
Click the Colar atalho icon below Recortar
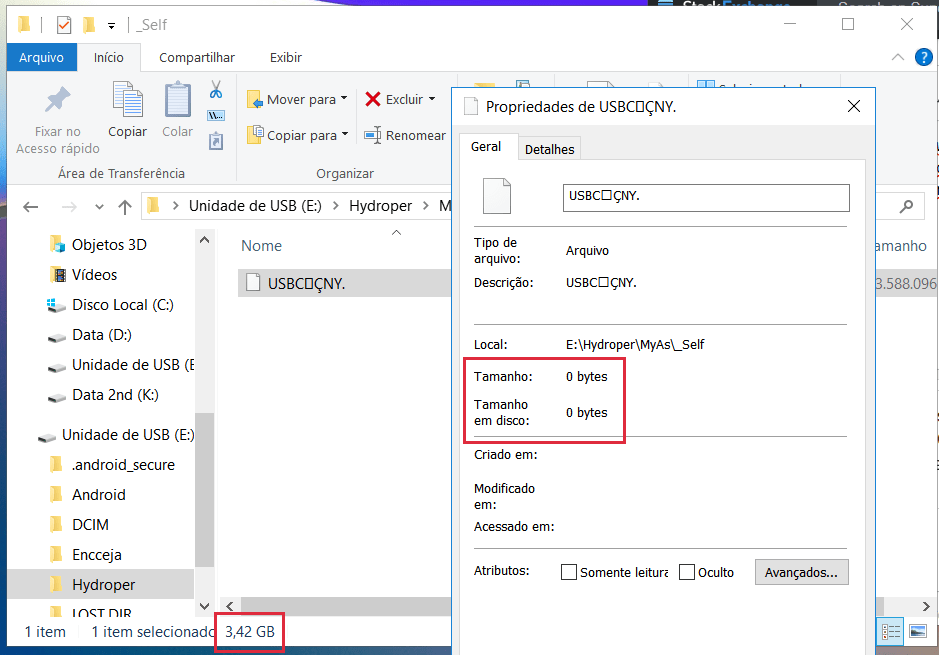(215, 142)
